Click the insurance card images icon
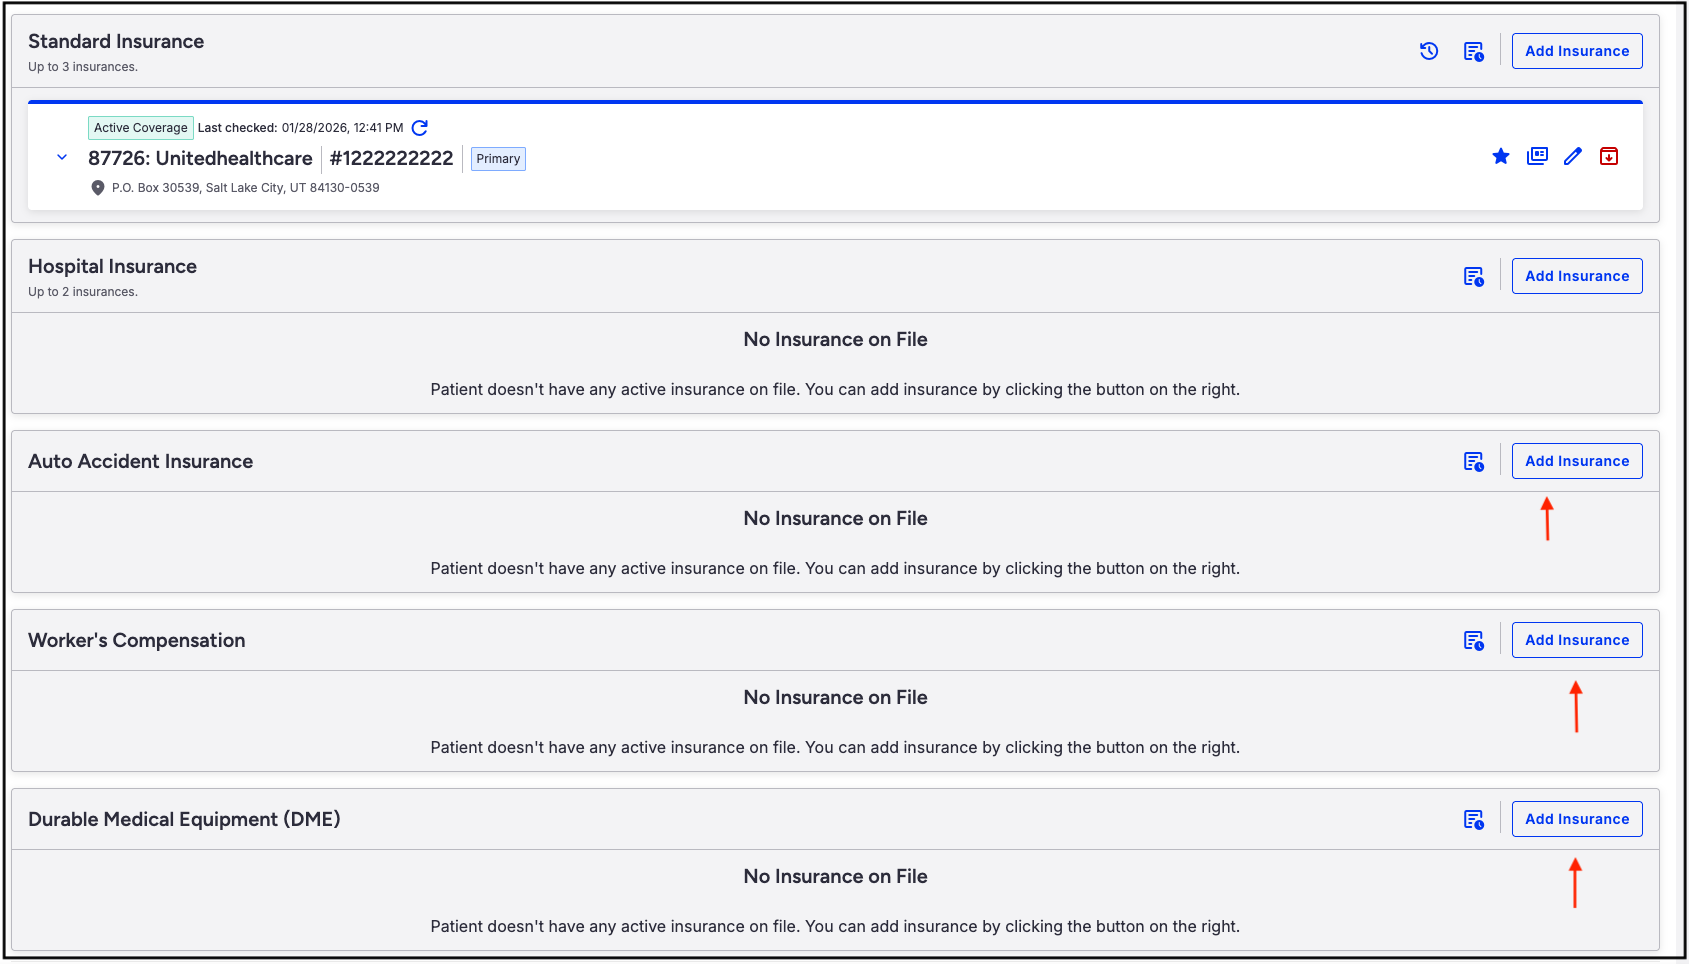1689x964 pixels. coord(1537,156)
